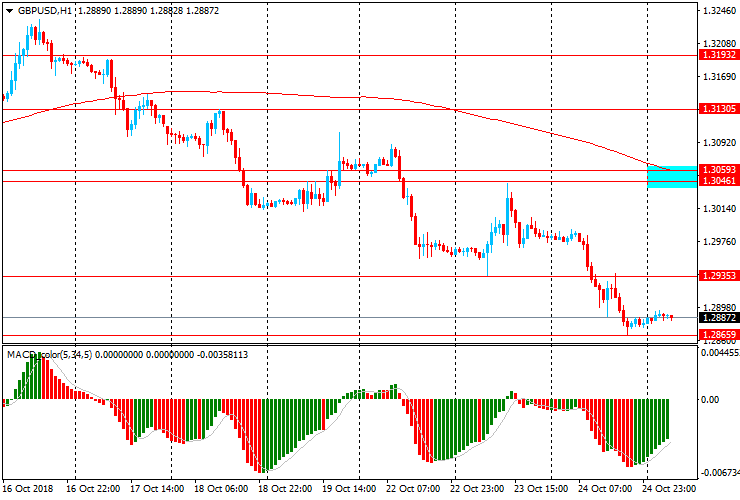Select the 1.28659 red price level label
Screen dimensions: 740x500
(x=719, y=335)
